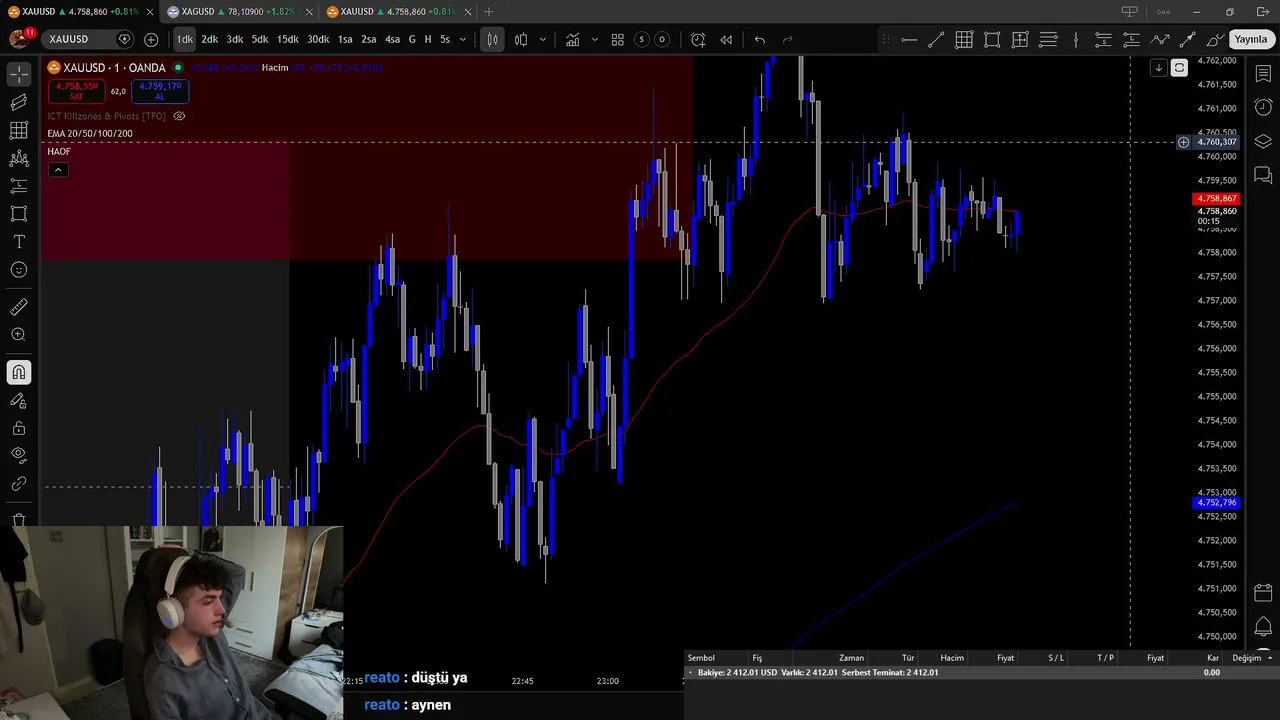
Task: Open the indicator templates grid icon
Action: tap(618, 39)
